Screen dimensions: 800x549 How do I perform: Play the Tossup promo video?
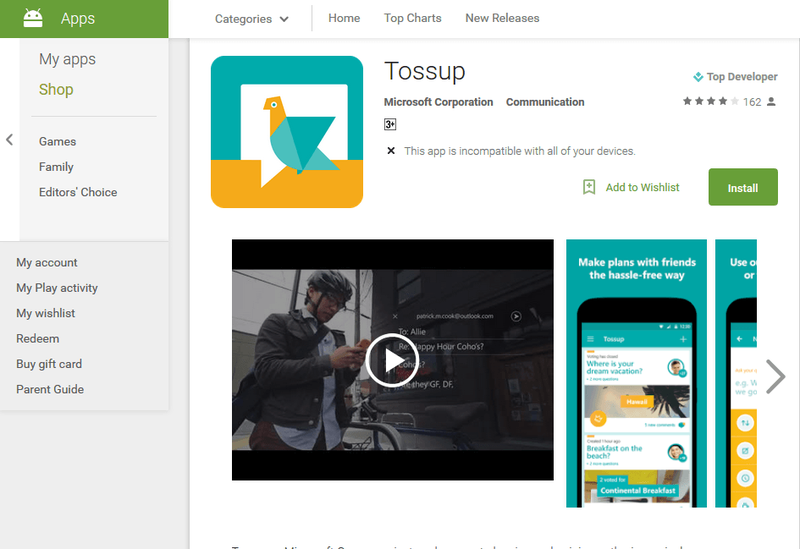pos(392,360)
